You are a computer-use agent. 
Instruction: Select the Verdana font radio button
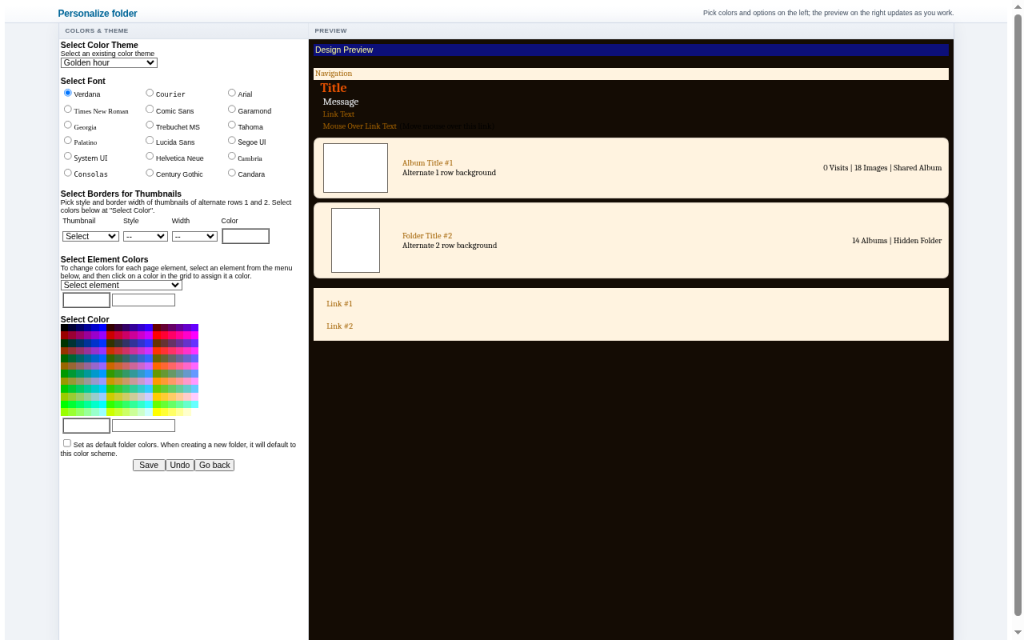[x=67, y=93]
